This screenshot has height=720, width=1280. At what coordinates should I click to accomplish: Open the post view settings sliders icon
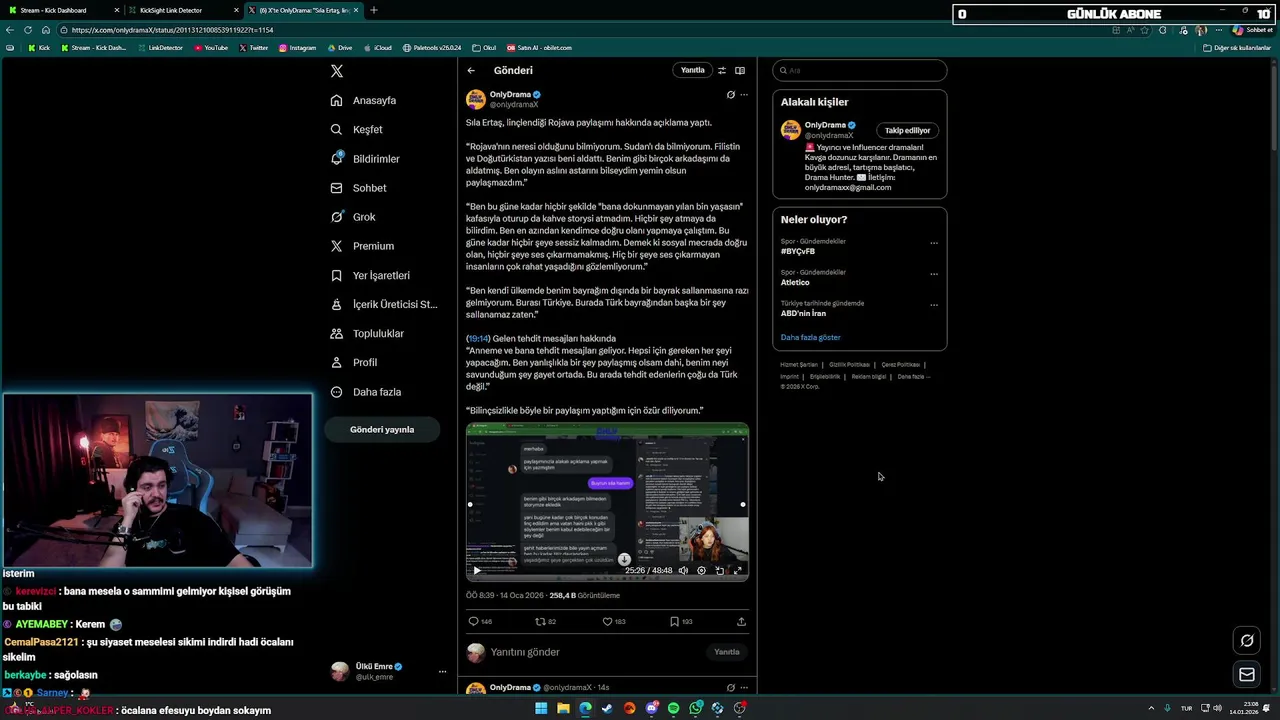pos(722,70)
